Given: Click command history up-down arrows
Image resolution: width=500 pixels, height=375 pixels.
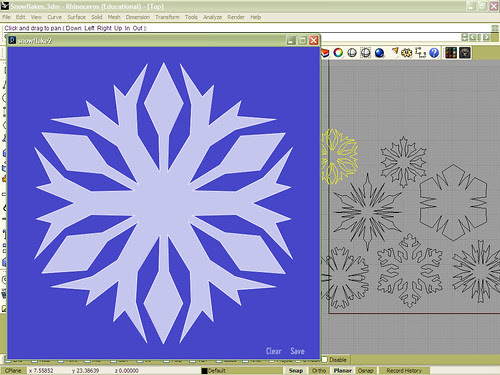Looking at the screenshot, I should point(465,37).
